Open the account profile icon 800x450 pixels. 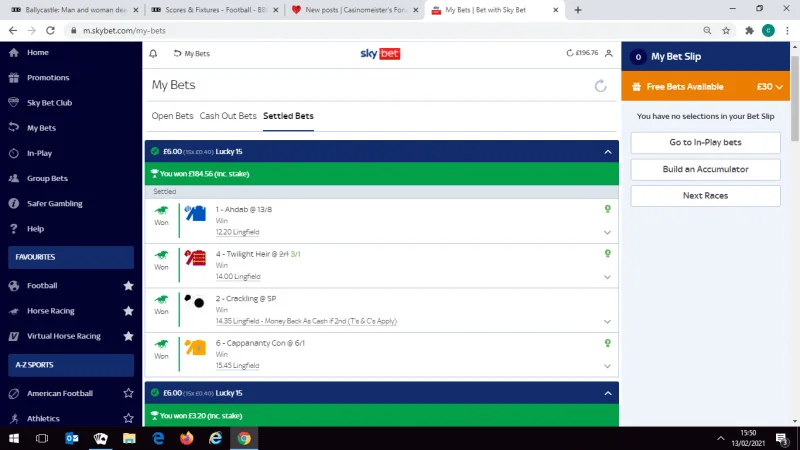609,53
